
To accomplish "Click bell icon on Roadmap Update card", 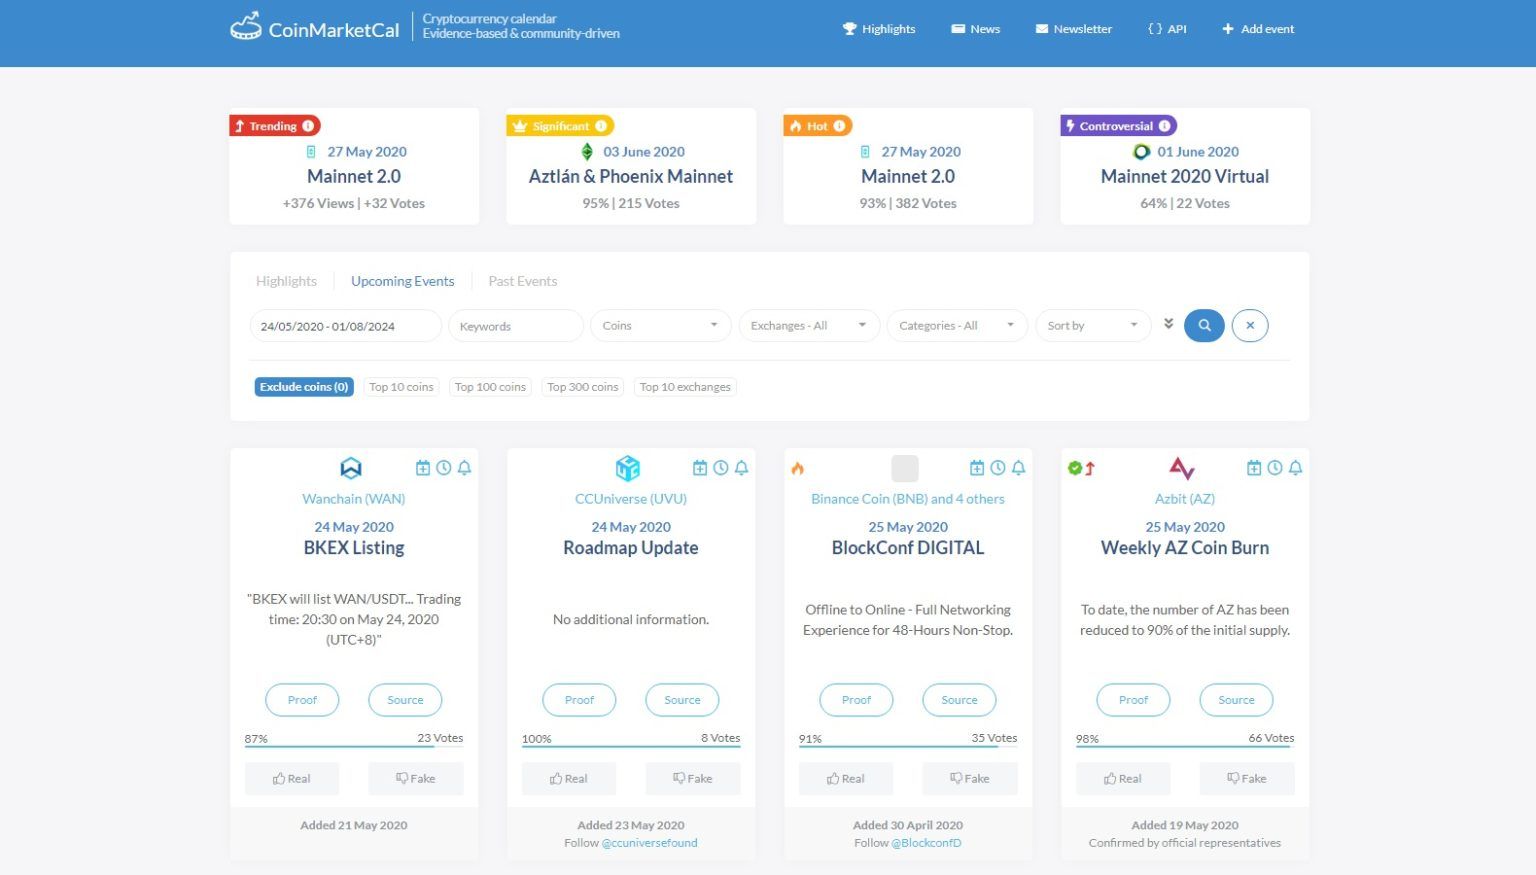I will pyautogui.click(x=741, y=467).
